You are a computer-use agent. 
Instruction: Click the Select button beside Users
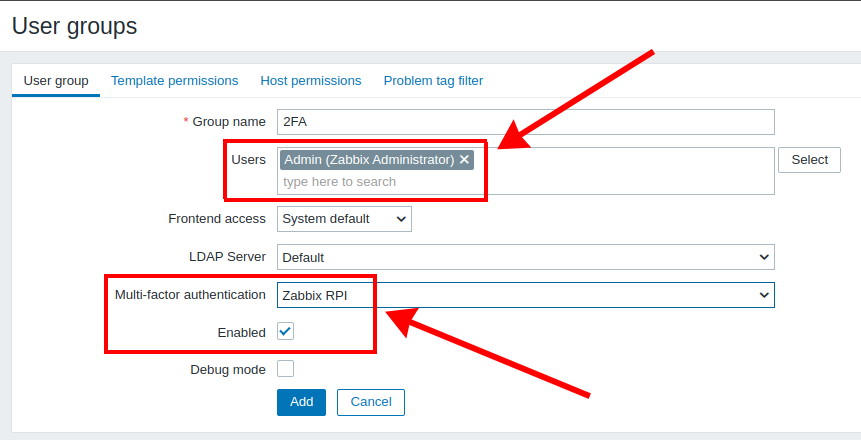point(809,160)
